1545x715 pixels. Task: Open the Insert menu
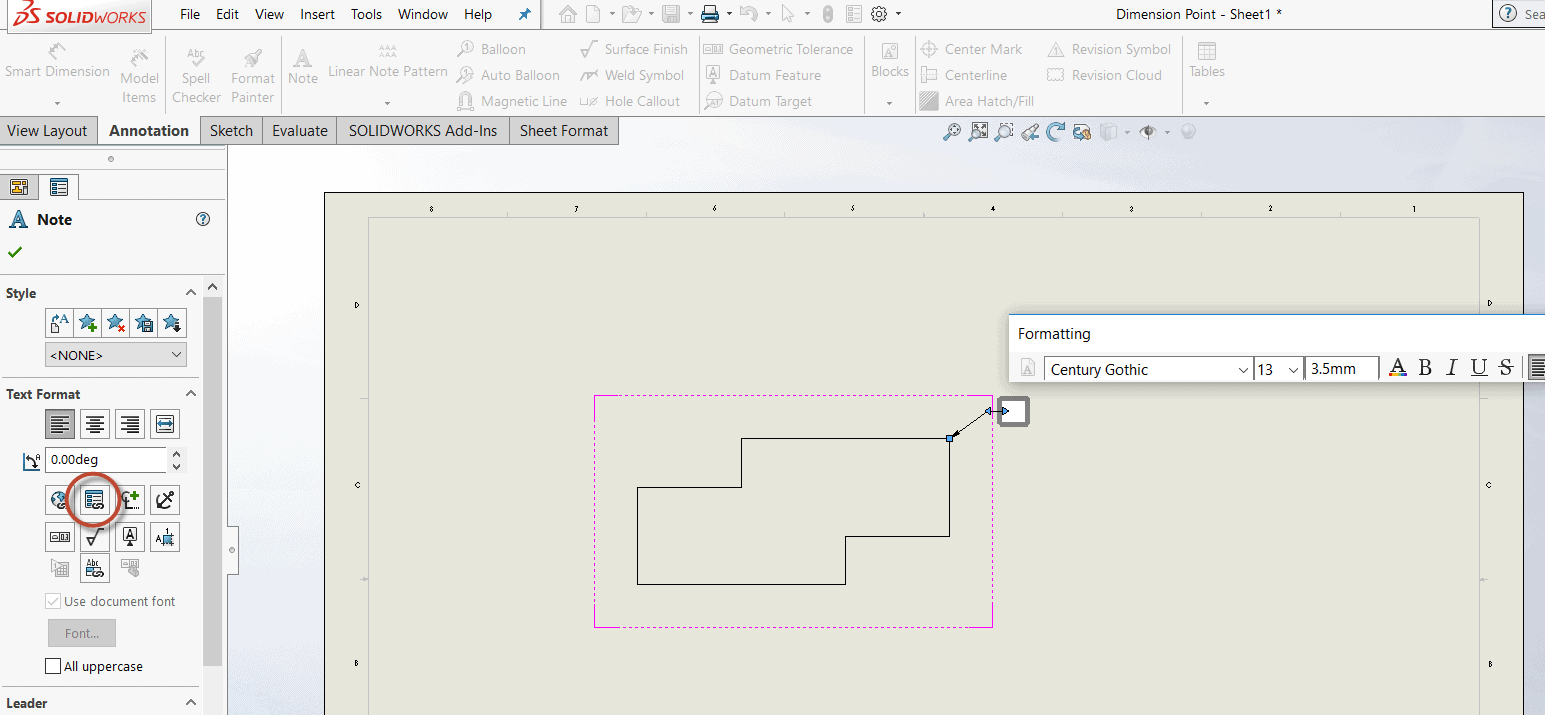coord(318,14)
